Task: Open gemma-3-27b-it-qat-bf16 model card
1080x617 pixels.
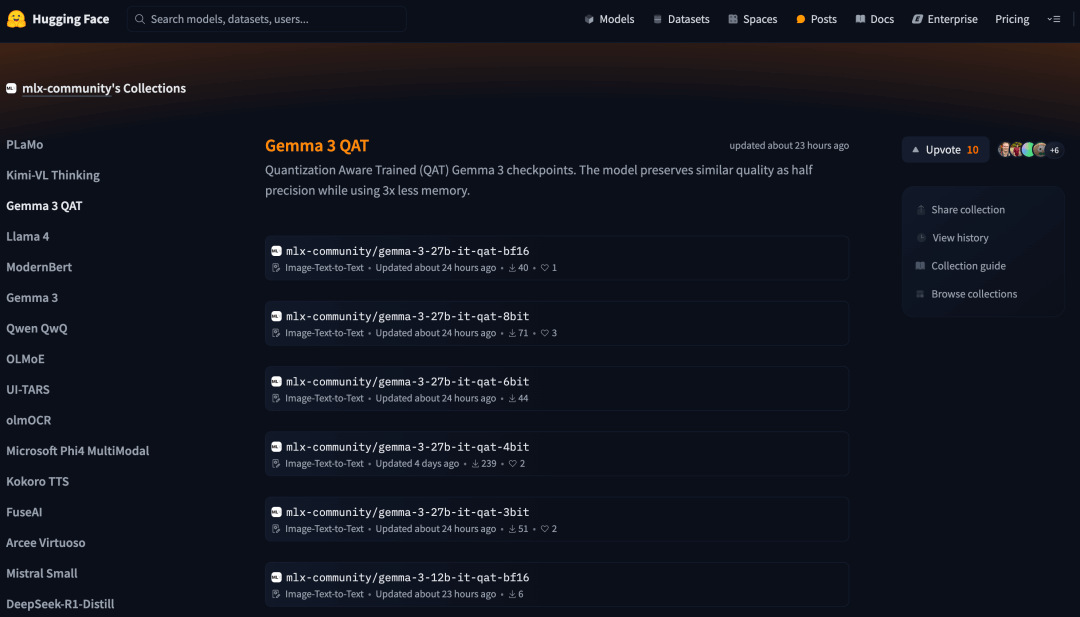Action: pos(407,251)
